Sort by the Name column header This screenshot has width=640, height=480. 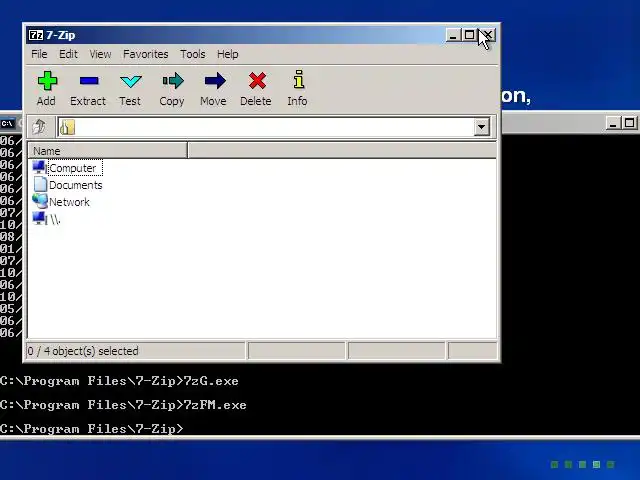click(x=107, y=151)
